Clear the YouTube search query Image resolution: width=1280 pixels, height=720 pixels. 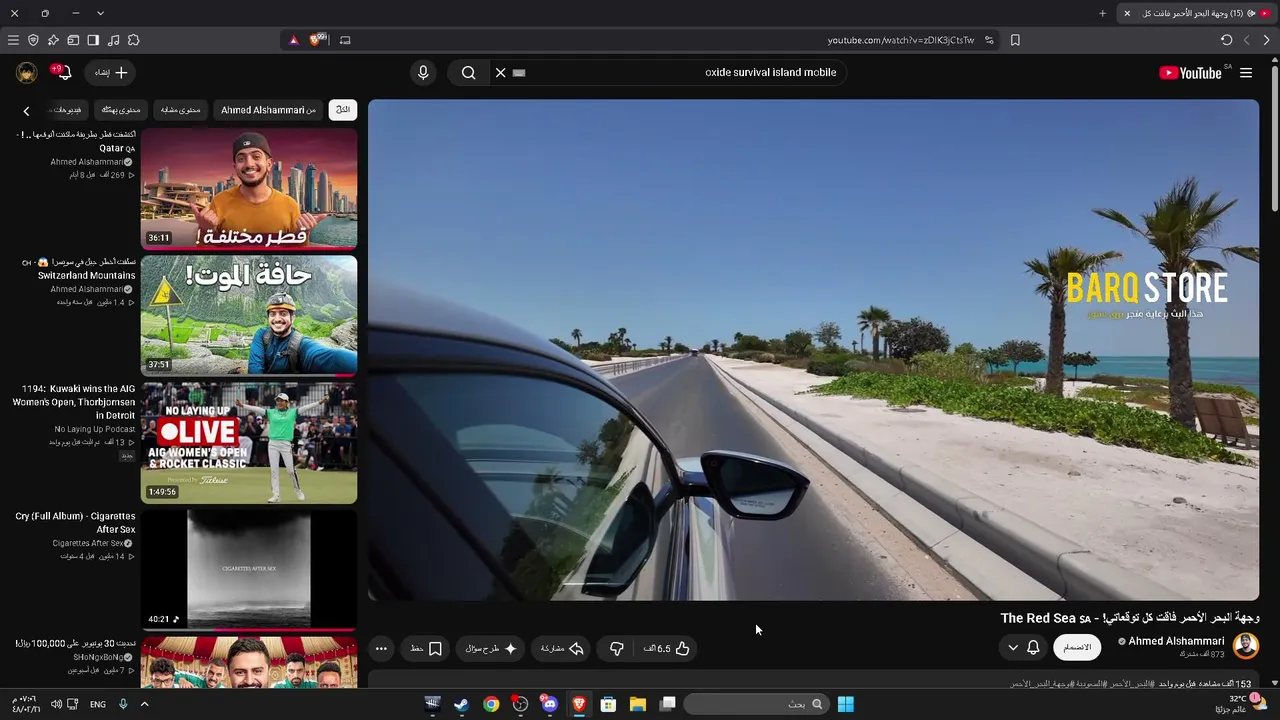click(501, 73)
